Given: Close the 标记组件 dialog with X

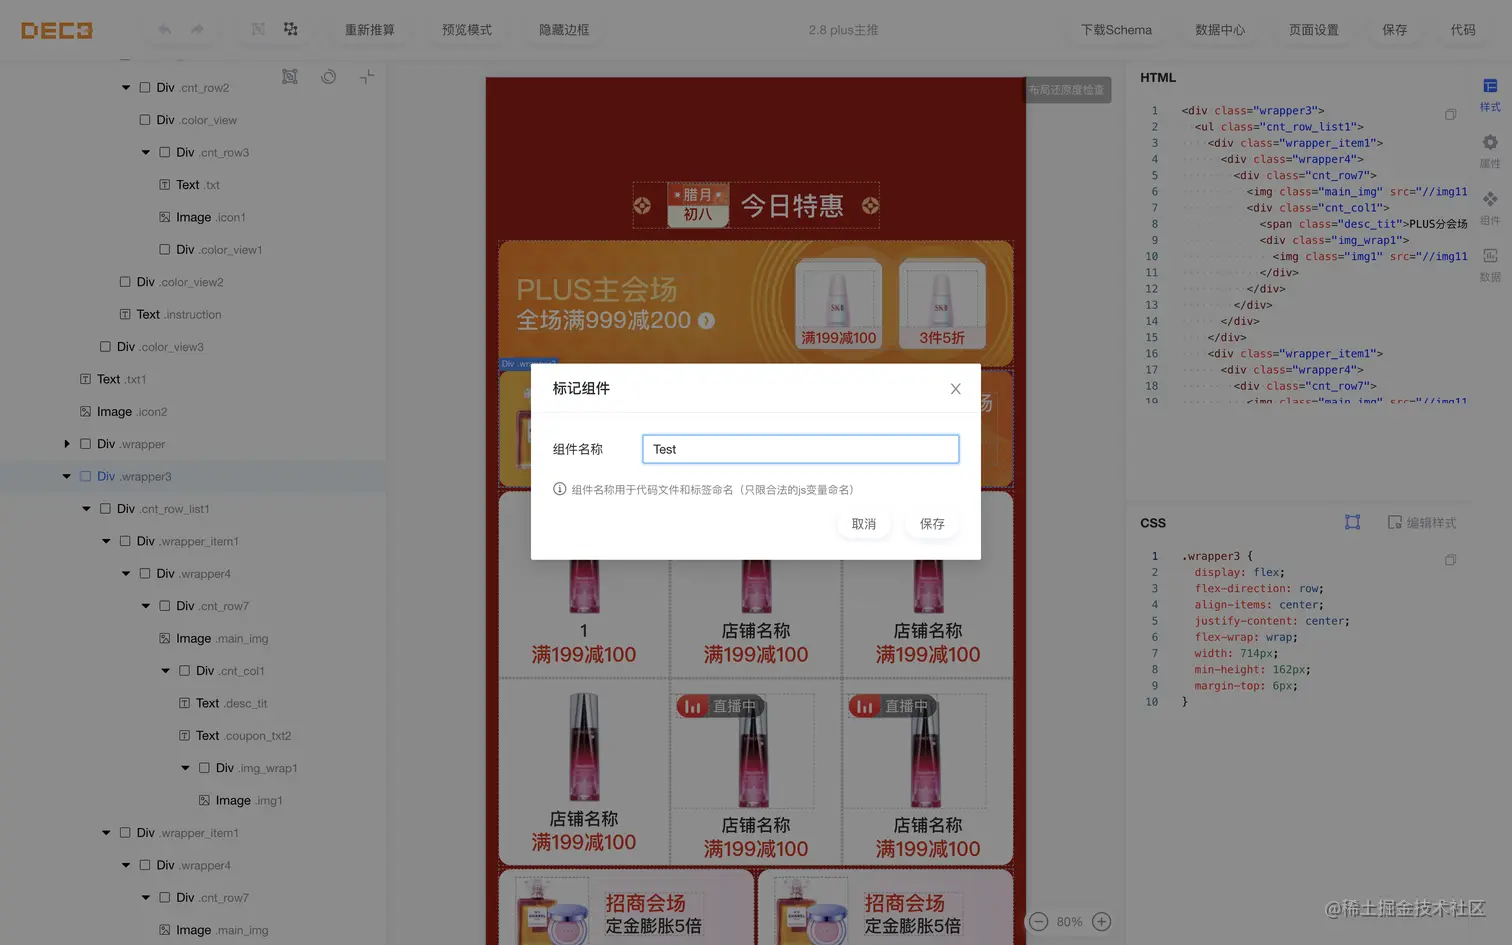Looking at the screenshot, I should (955, 389).
